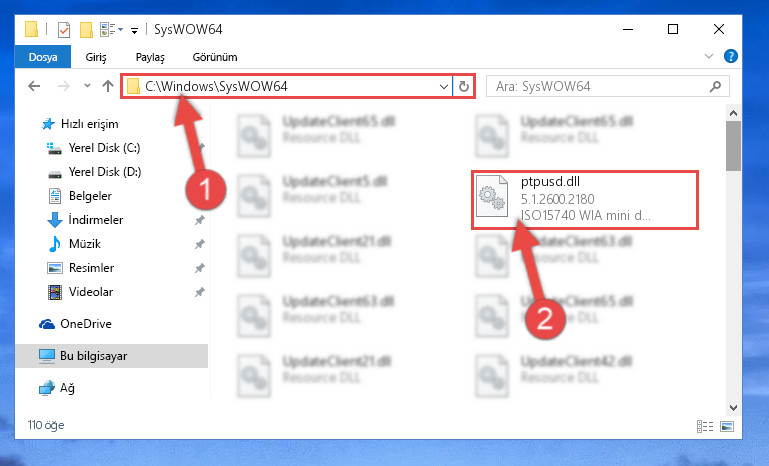Switch to details list view
Viewport: 769px width, 466px height.
click(705, 426)
